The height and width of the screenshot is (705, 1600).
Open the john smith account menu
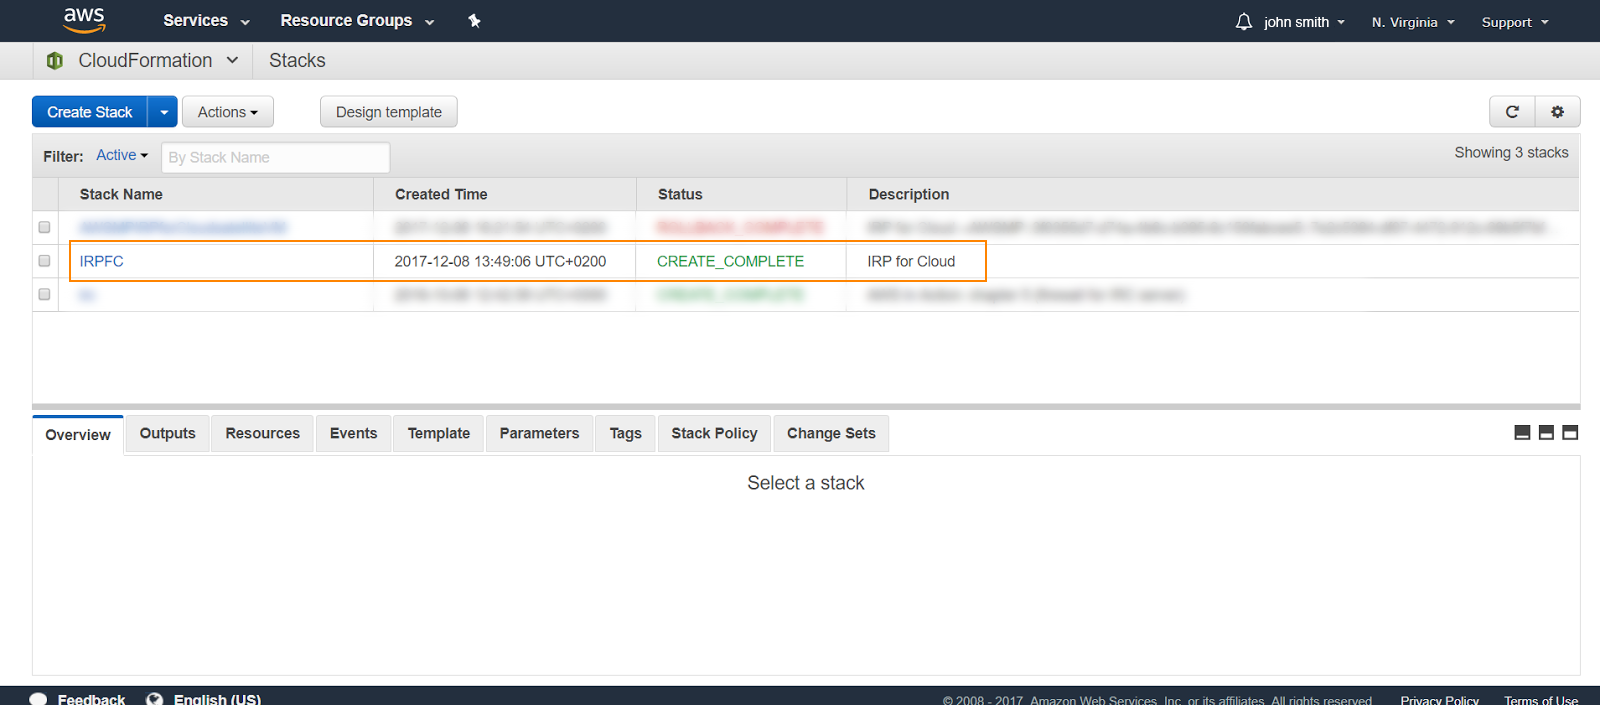[x=1304, y=22]
